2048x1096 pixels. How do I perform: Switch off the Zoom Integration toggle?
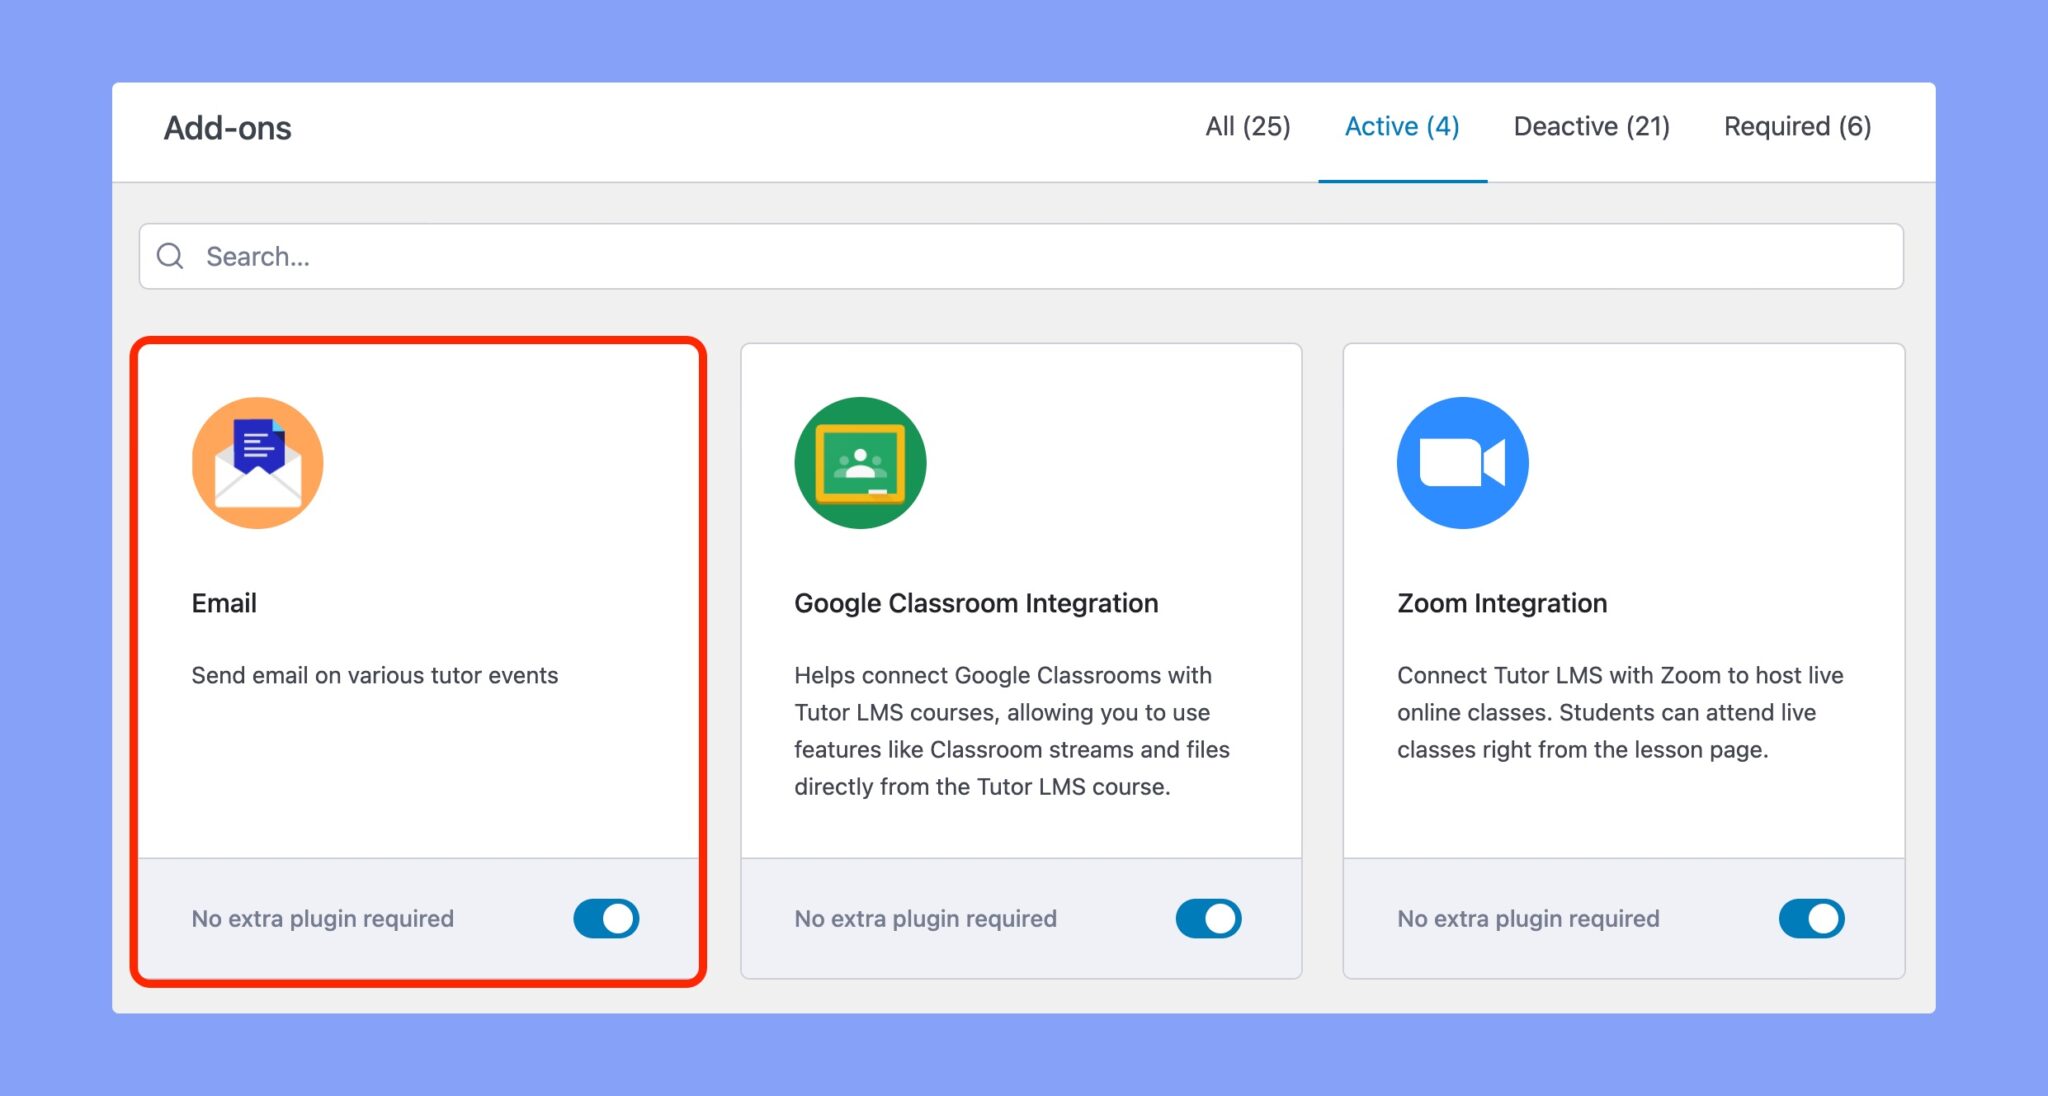[1811, 918]
